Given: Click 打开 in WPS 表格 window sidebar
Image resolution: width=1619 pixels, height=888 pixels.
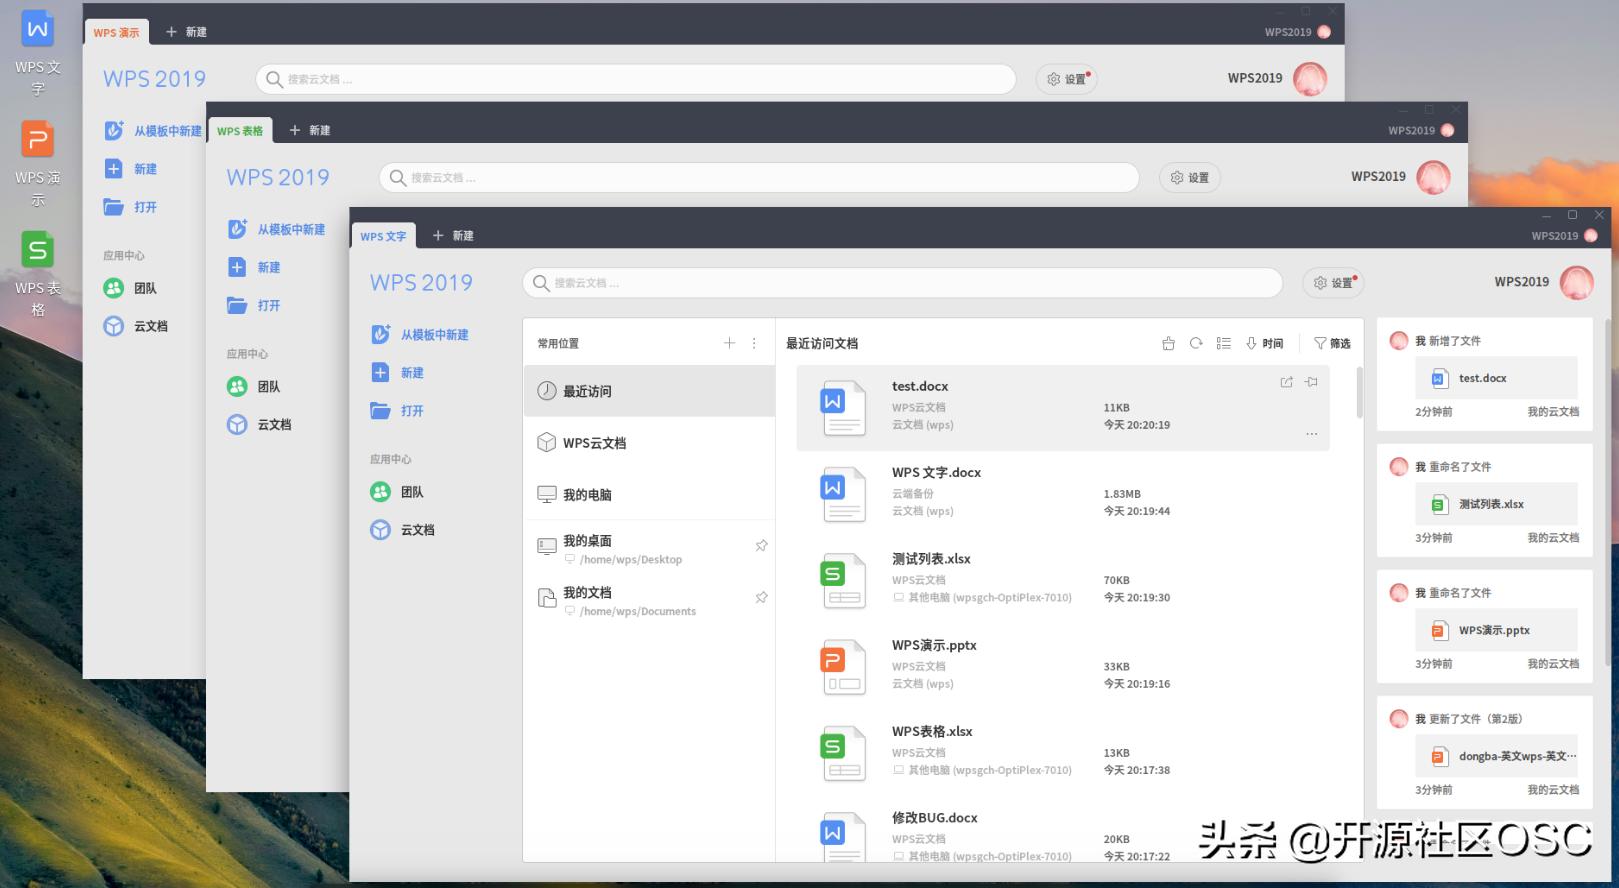Looking at the screenshot, I should [x=253, y=305].
